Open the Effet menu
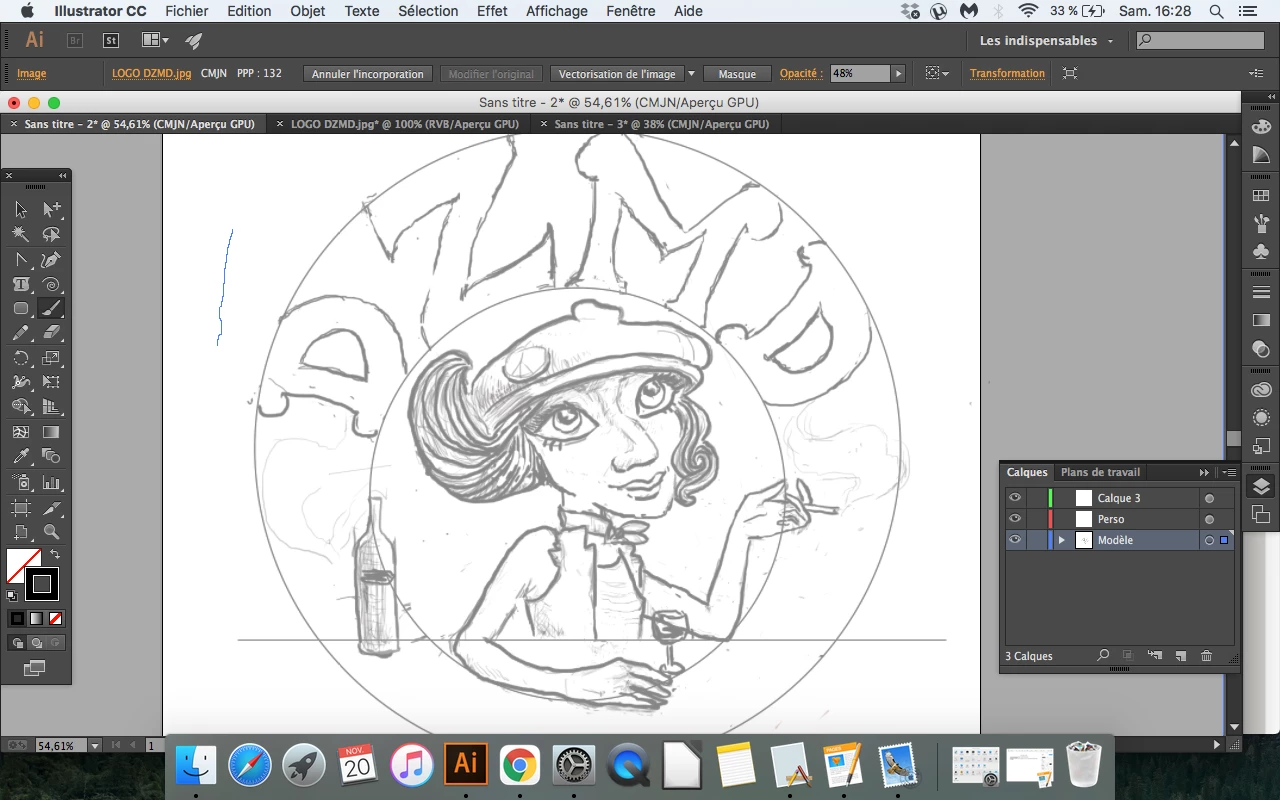Viewport: 1280px width, 800px height. (x=492, y=11)
